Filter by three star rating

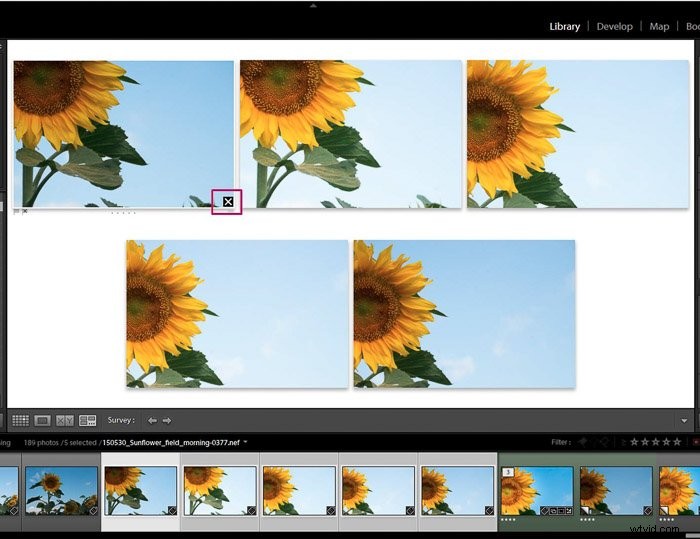click(x=656, y=442)
